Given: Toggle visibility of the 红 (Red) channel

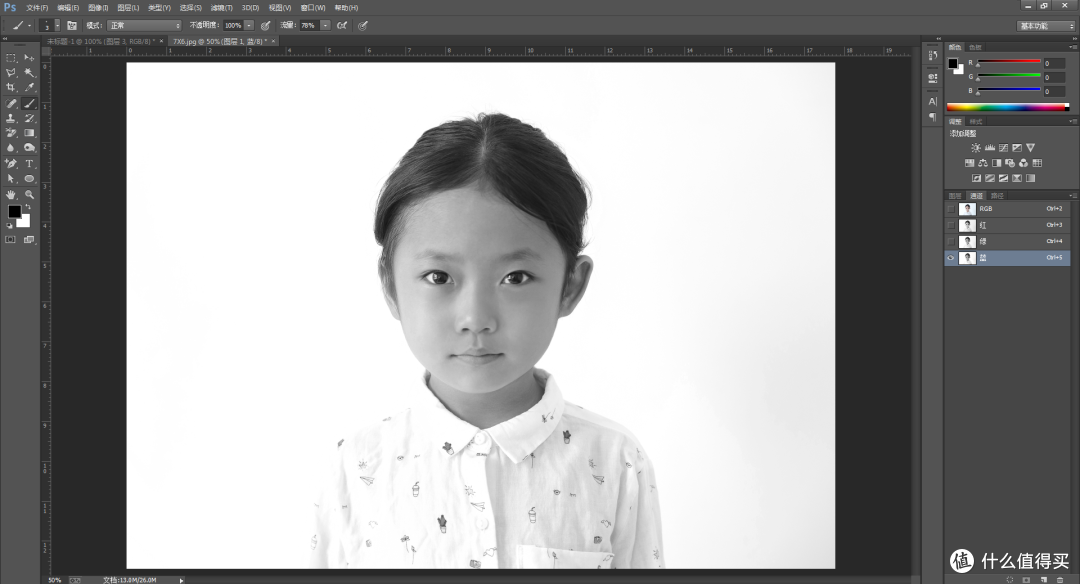Looking at the screenshot, I should click(x=951, y=225).
